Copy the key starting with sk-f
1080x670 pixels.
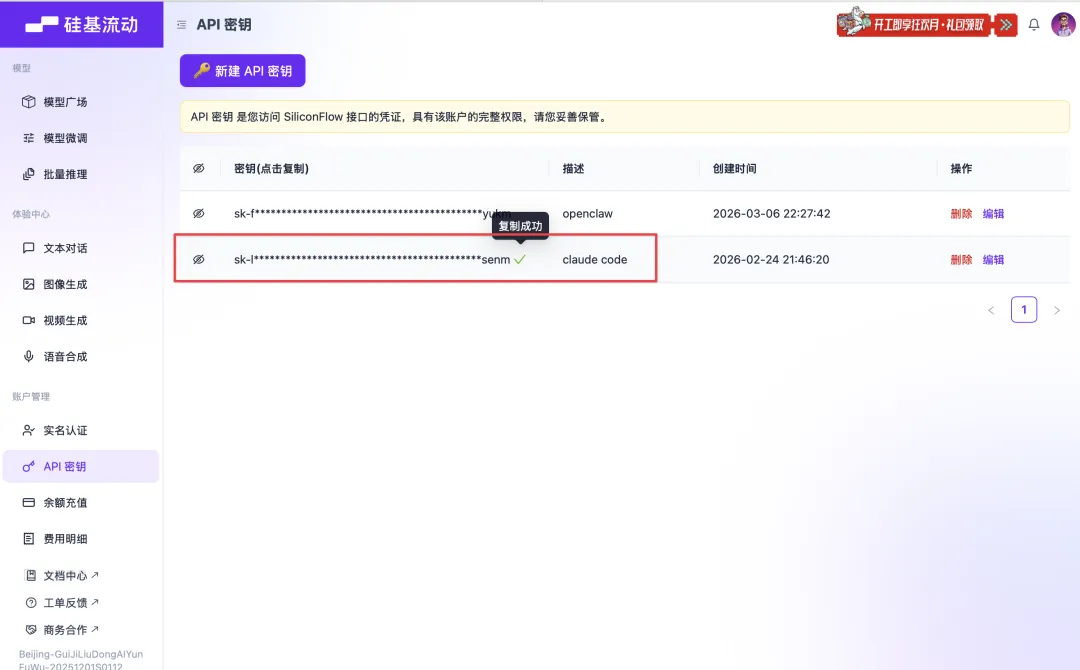372,213
